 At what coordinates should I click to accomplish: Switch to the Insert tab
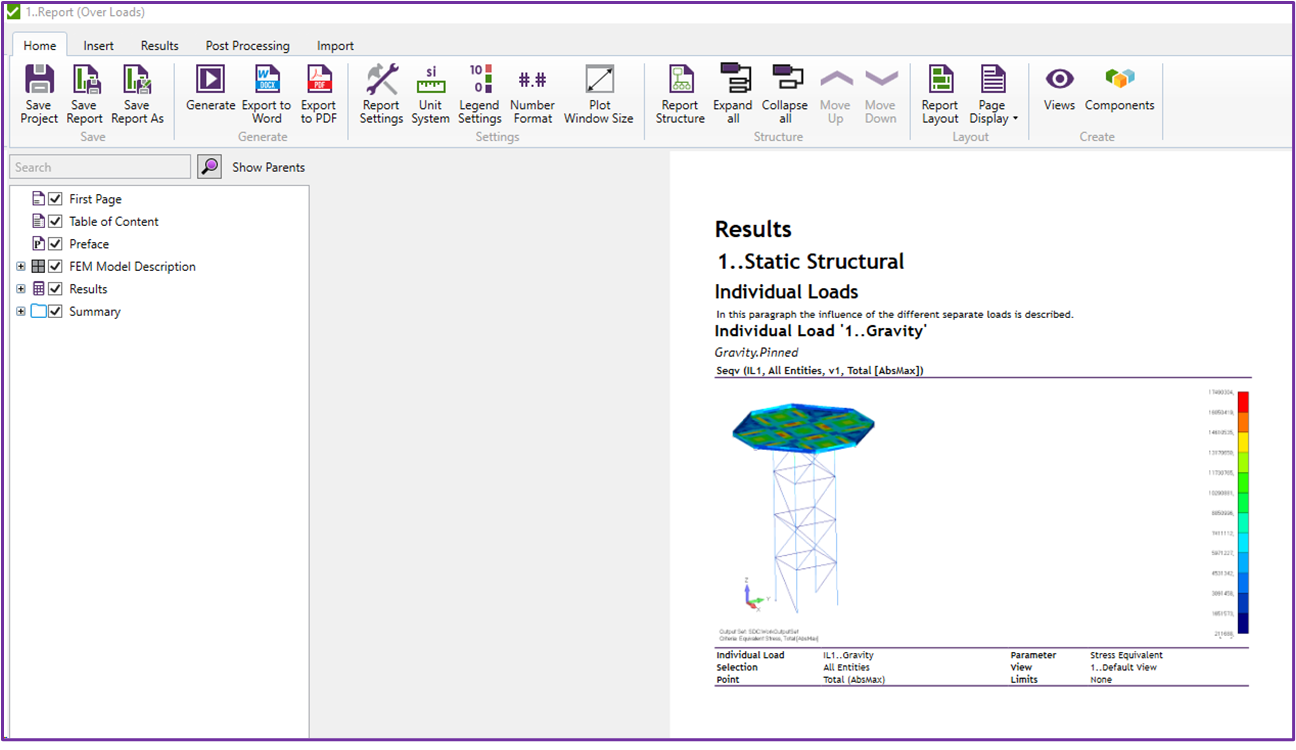coord(98,45)
